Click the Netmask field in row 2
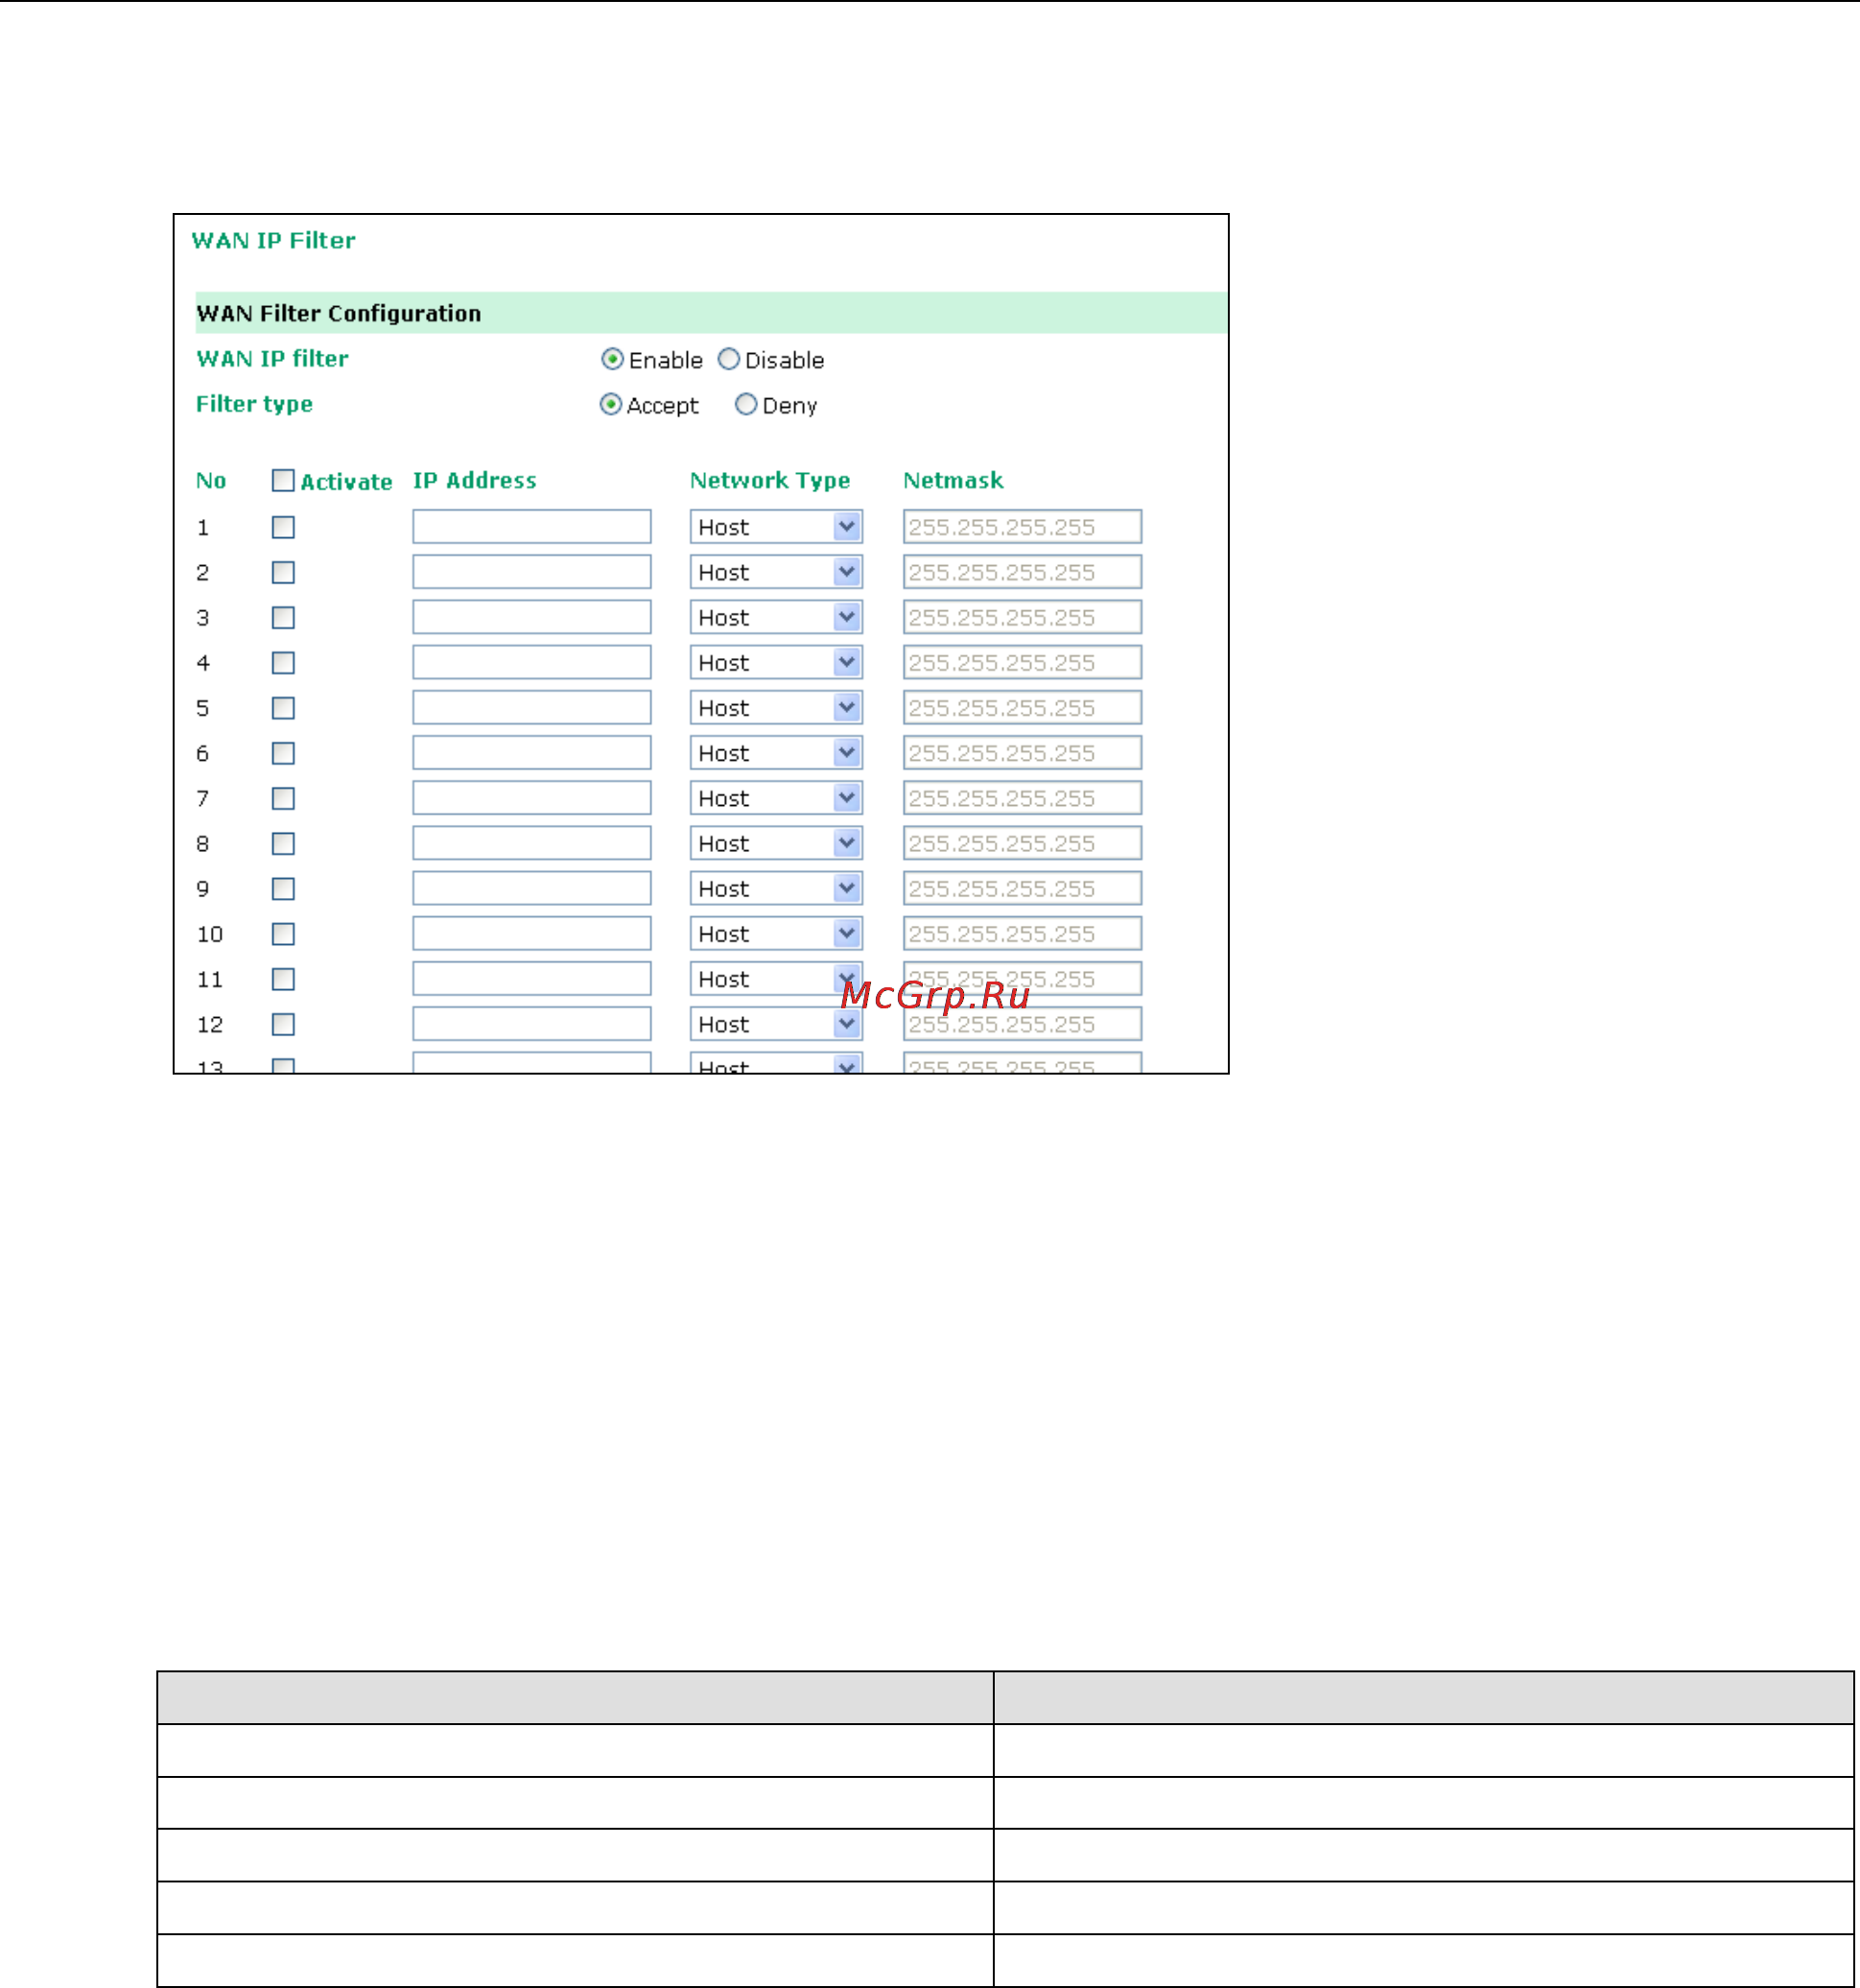This screenshot has width=1860, height=1988. [1022, 572]
